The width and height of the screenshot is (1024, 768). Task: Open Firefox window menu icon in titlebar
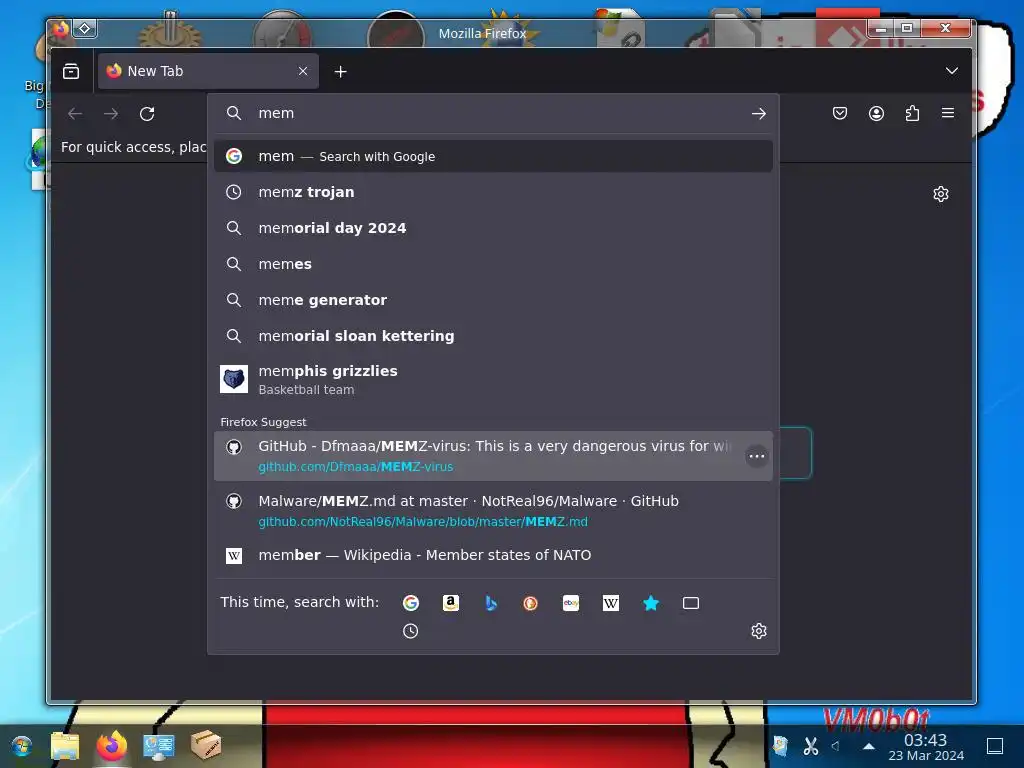(61, 29)
